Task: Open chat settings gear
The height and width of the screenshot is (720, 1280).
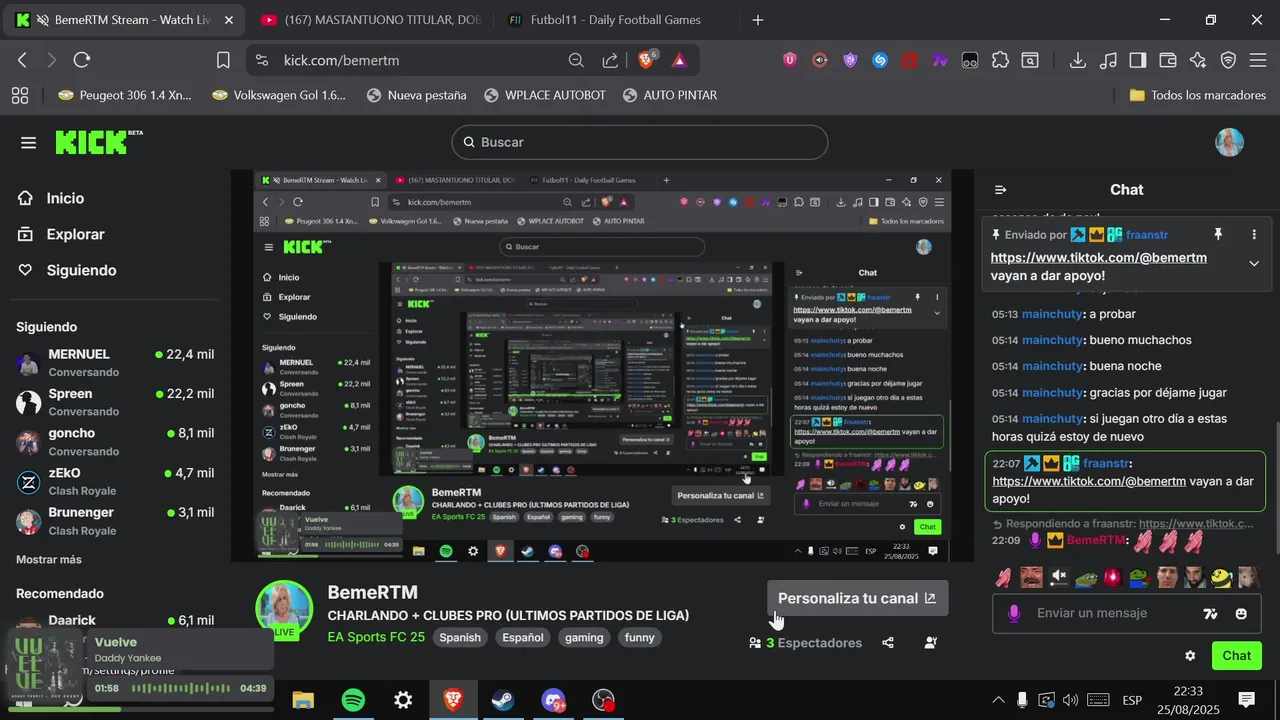Action: tap(1190, 656)
